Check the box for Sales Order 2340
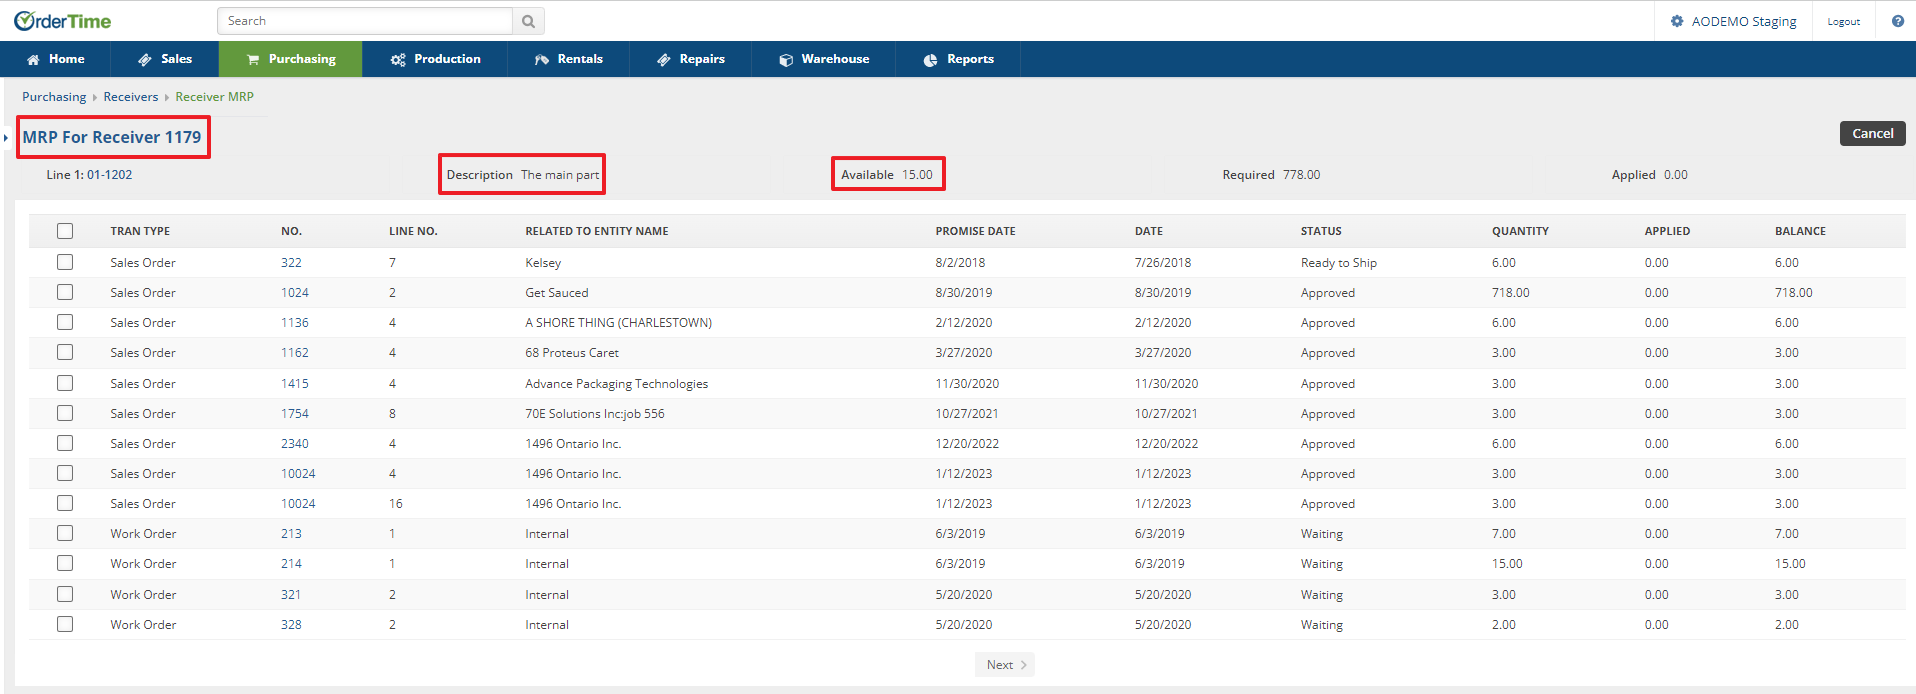Viewport: 1916px width, 694px height. point(65,443)
